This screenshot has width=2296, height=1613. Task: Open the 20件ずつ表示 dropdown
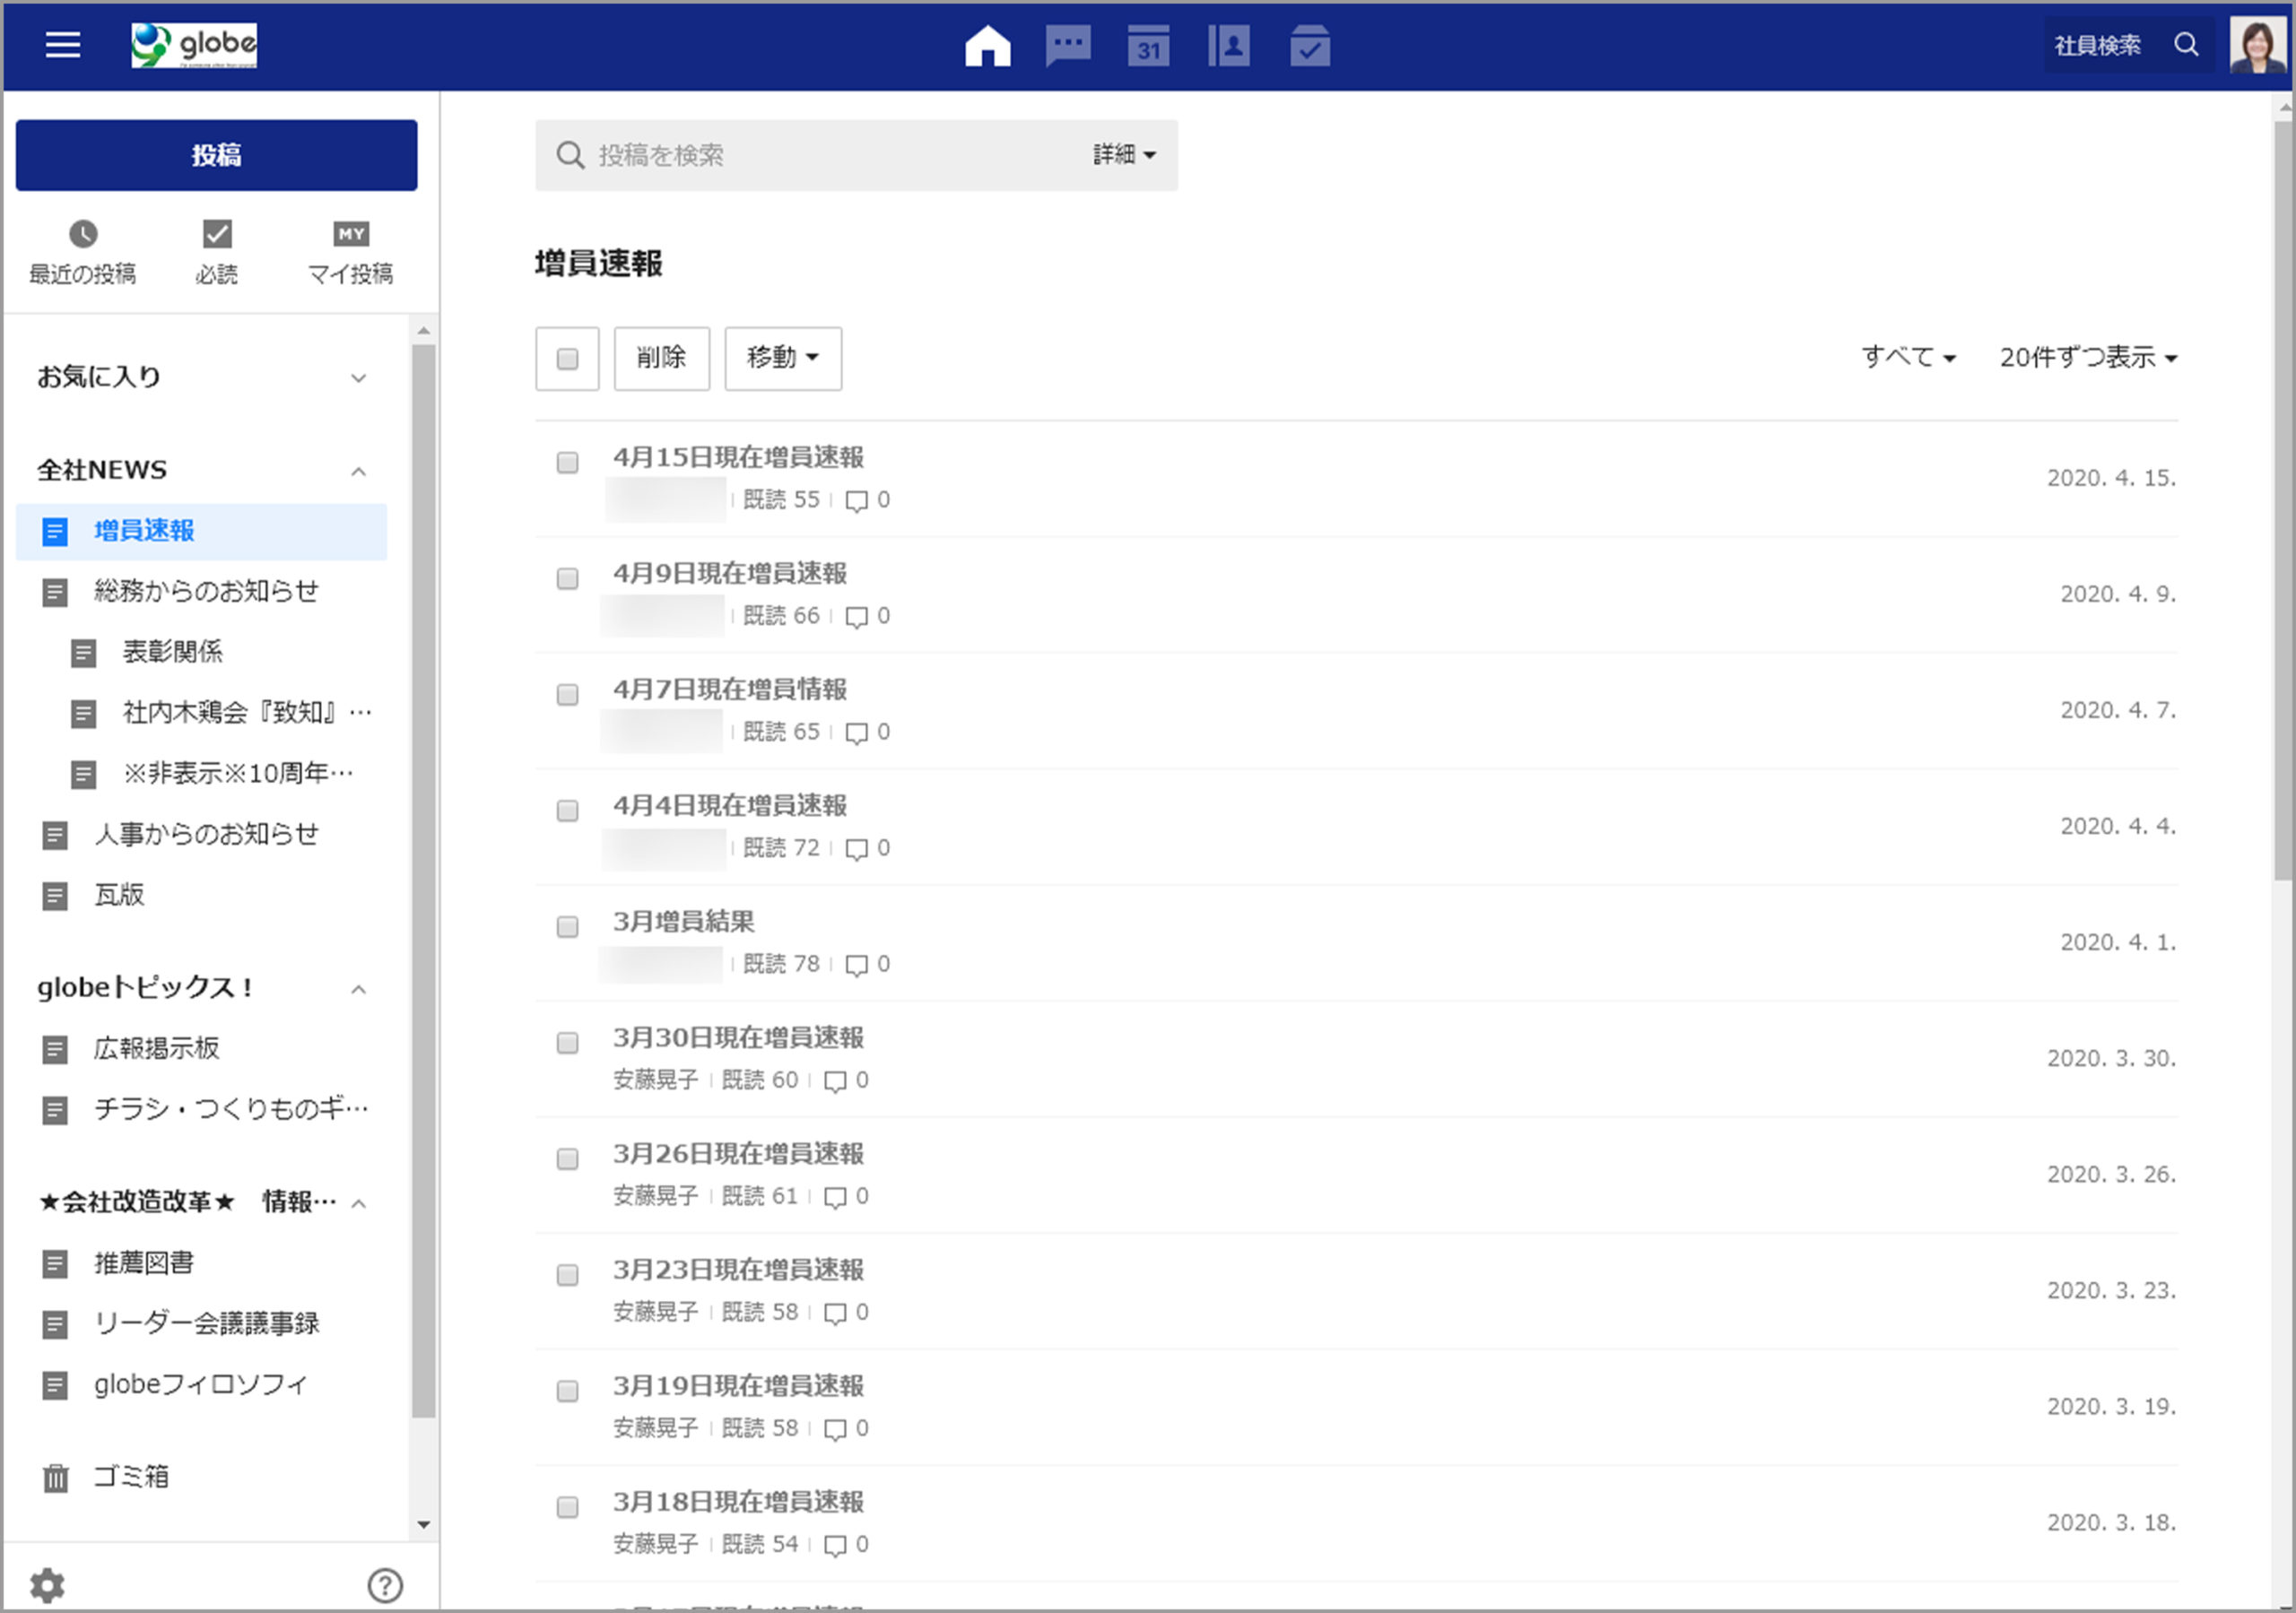pos(2087,357)
